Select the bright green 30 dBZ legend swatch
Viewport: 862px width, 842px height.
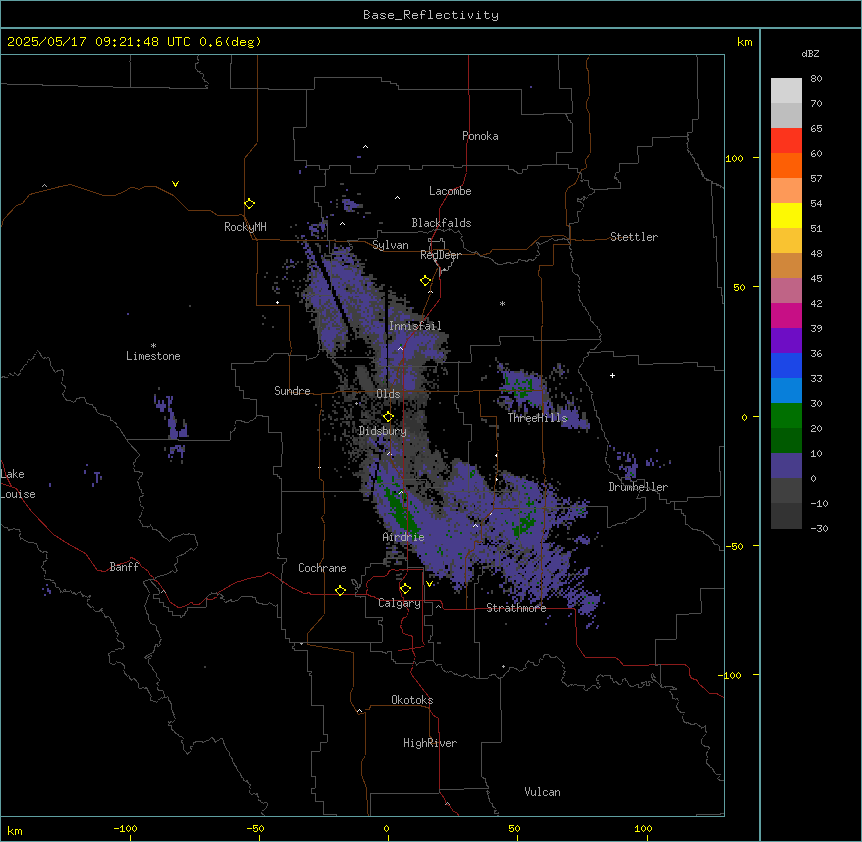point(786,416)
